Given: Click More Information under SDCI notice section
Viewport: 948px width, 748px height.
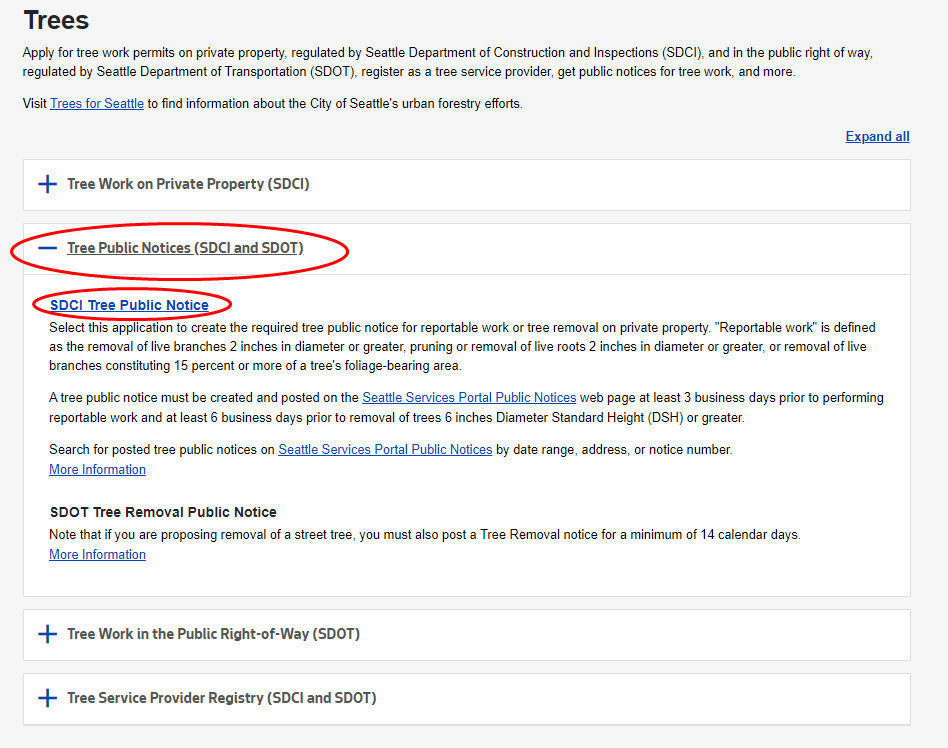Looking at the screenshot, I should (97, 470).
